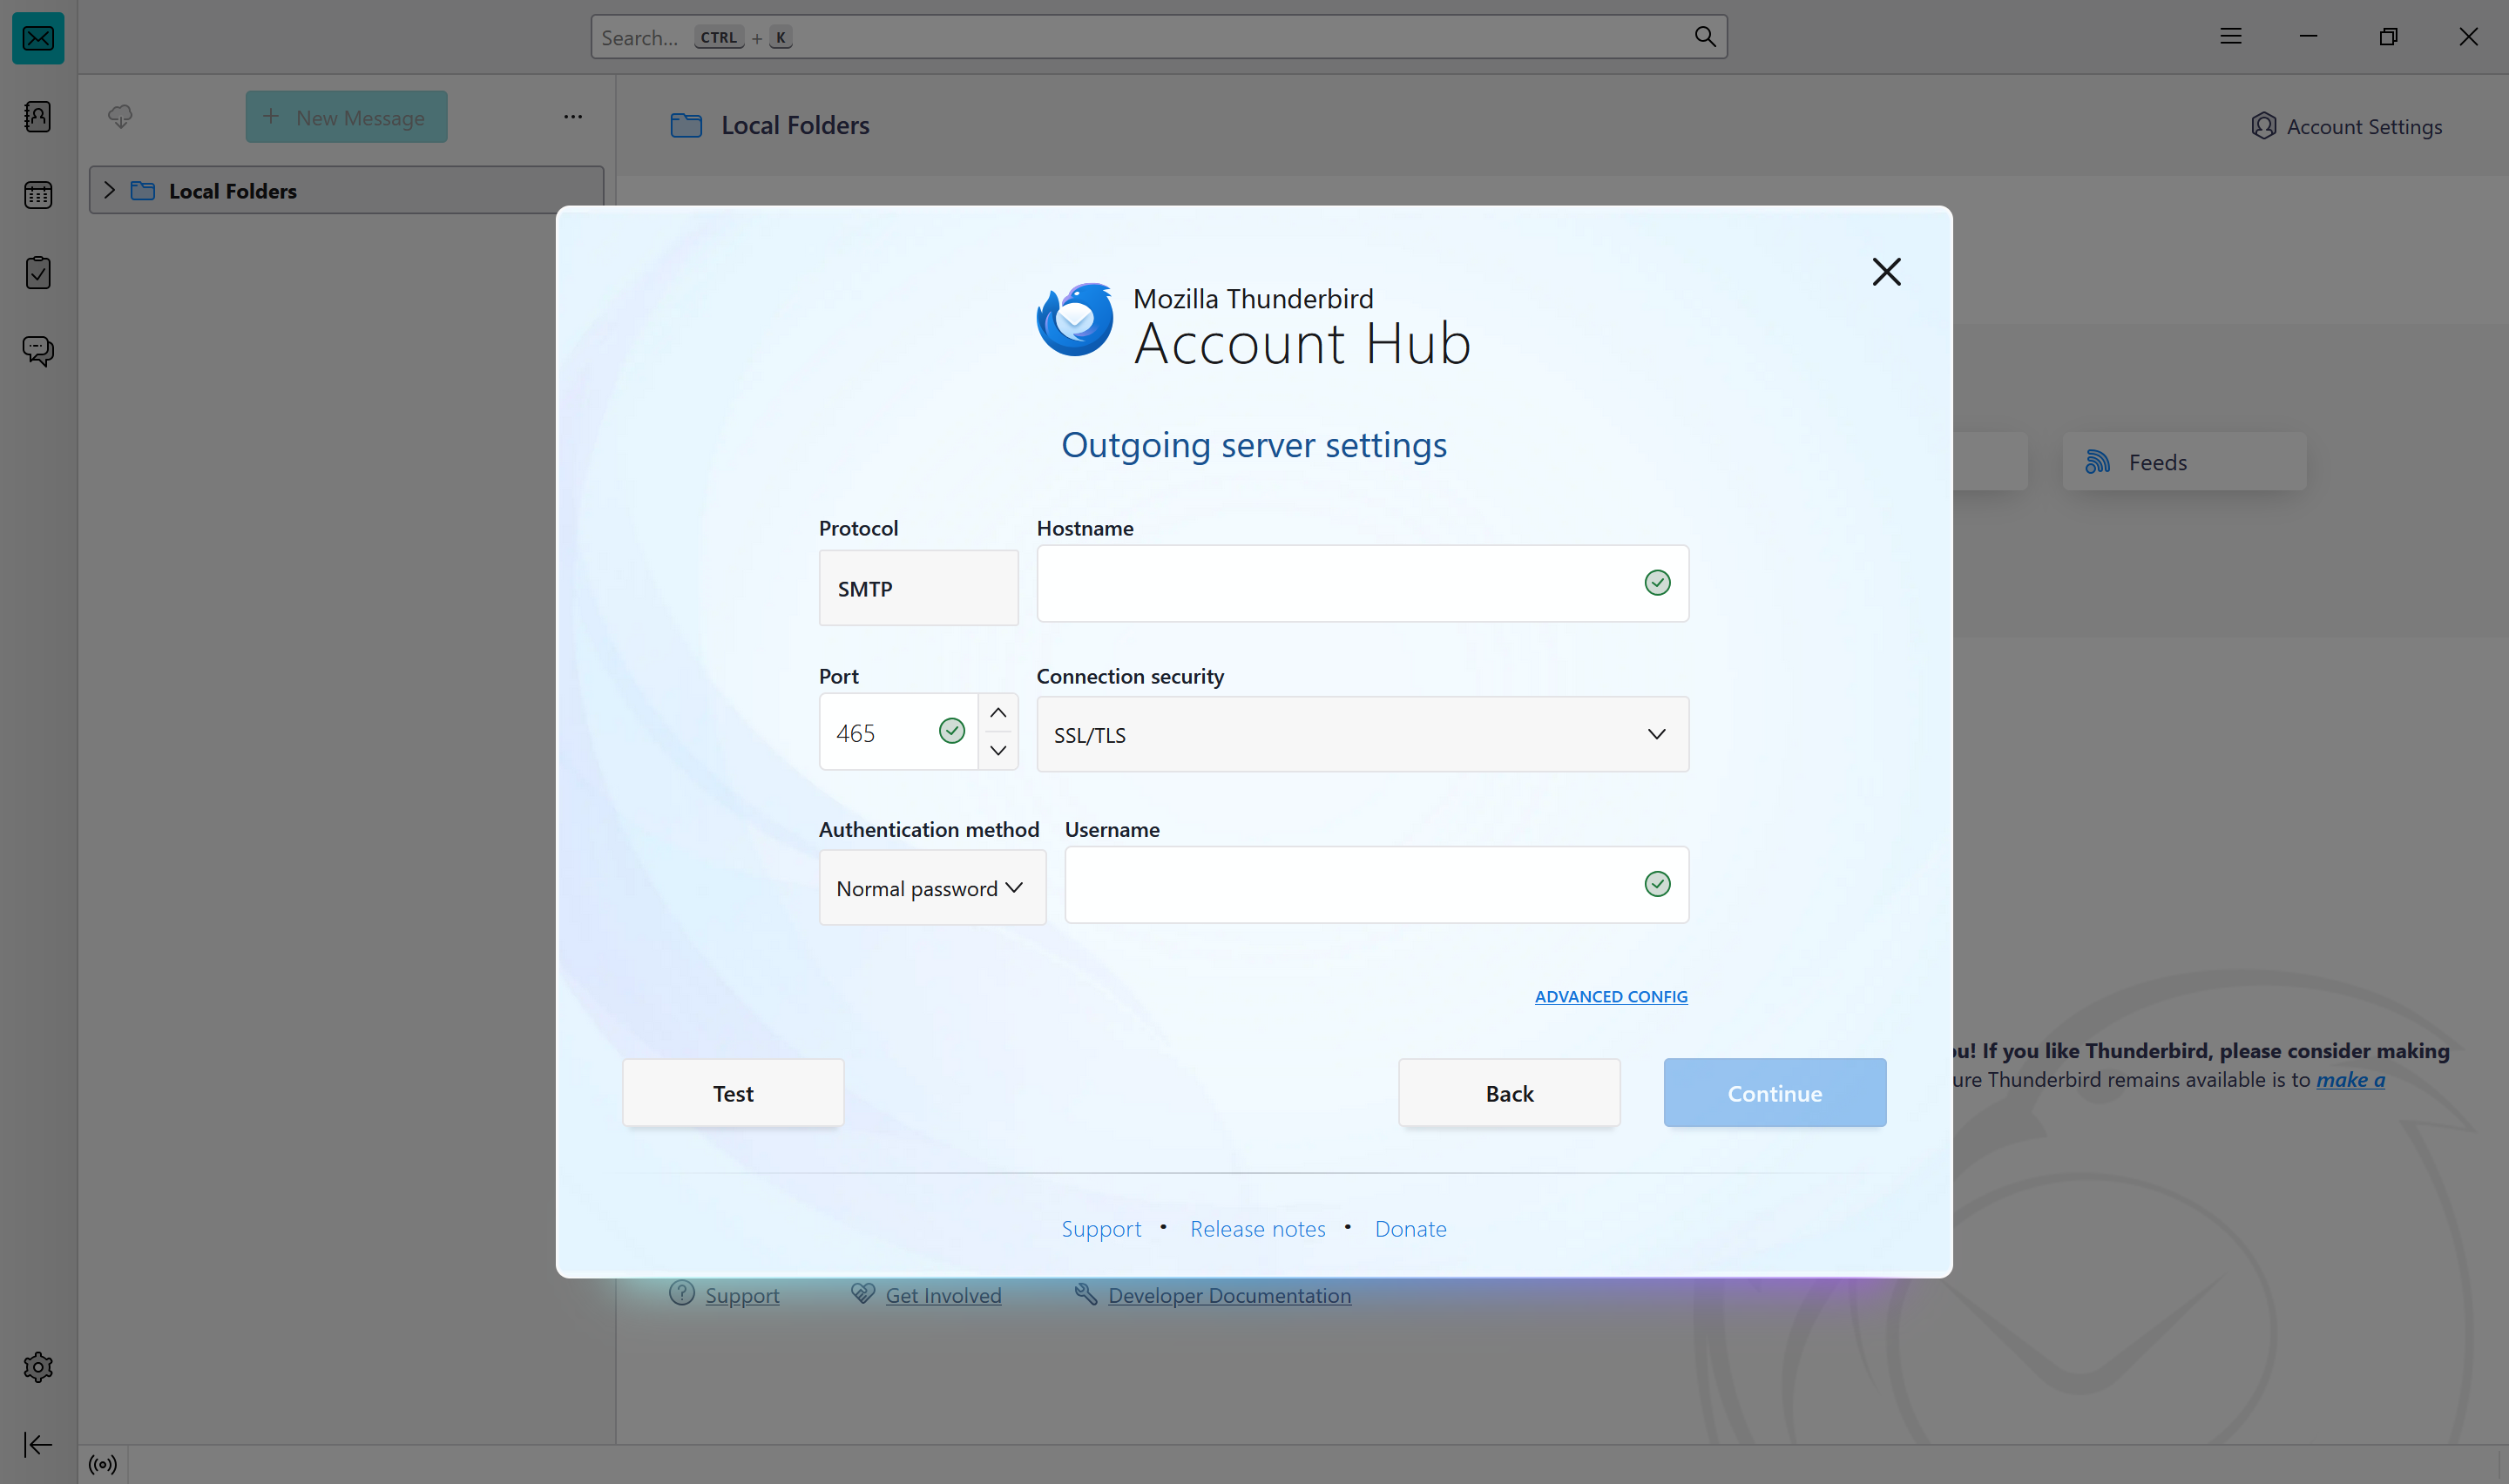
Task: Open the Donate link
Action: pyautogui.click(x=1411, y=1229)
